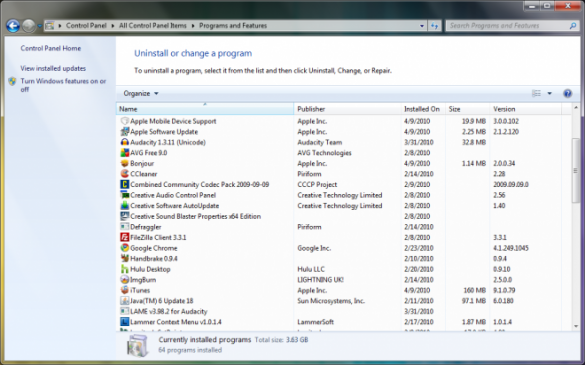Click version 4.1.249.1045 cell

pos(511,248)
